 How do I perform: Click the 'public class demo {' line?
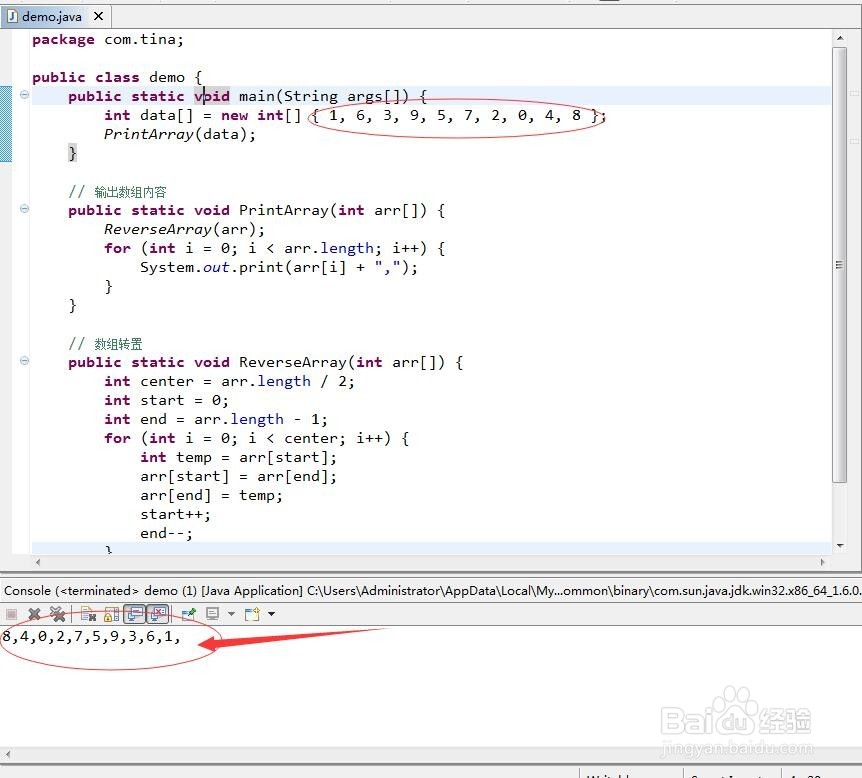117,78
